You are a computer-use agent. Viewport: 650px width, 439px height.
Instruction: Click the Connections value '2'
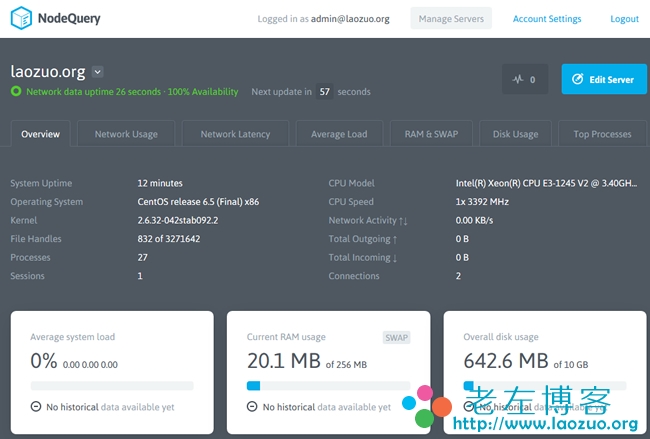458,276
